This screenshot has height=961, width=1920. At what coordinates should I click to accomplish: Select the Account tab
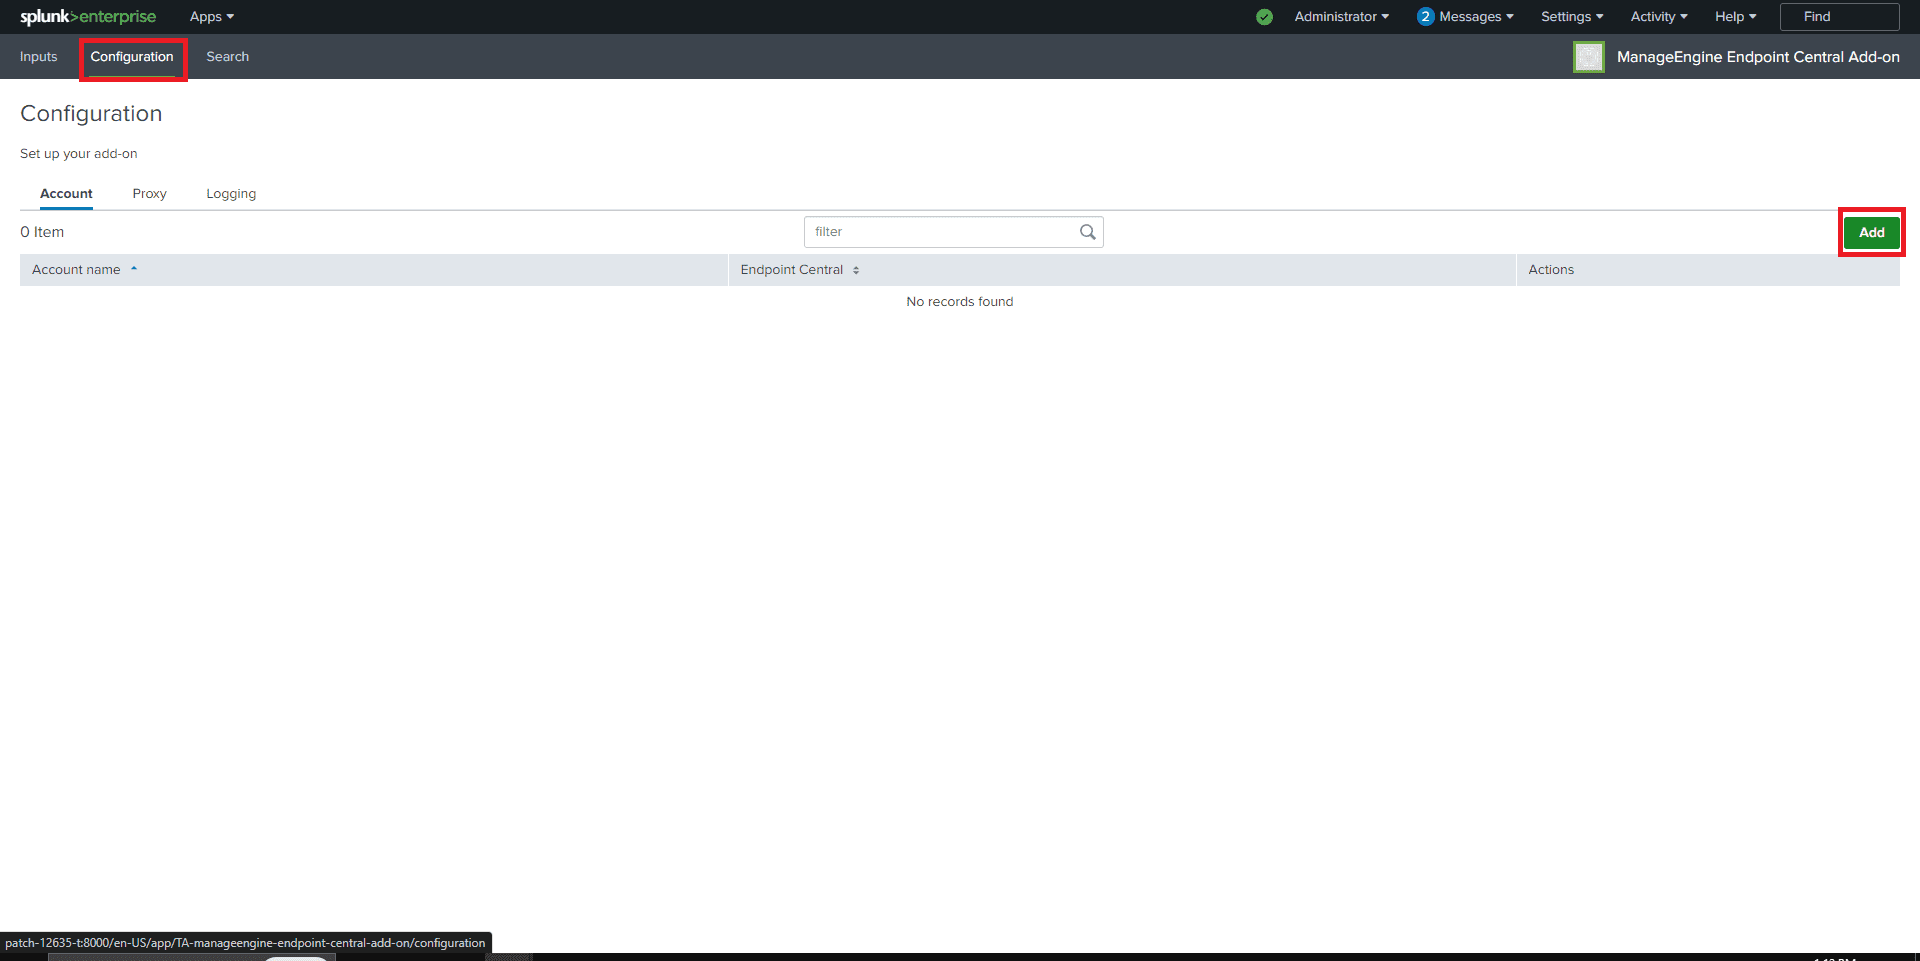click(x=66, y=194)
